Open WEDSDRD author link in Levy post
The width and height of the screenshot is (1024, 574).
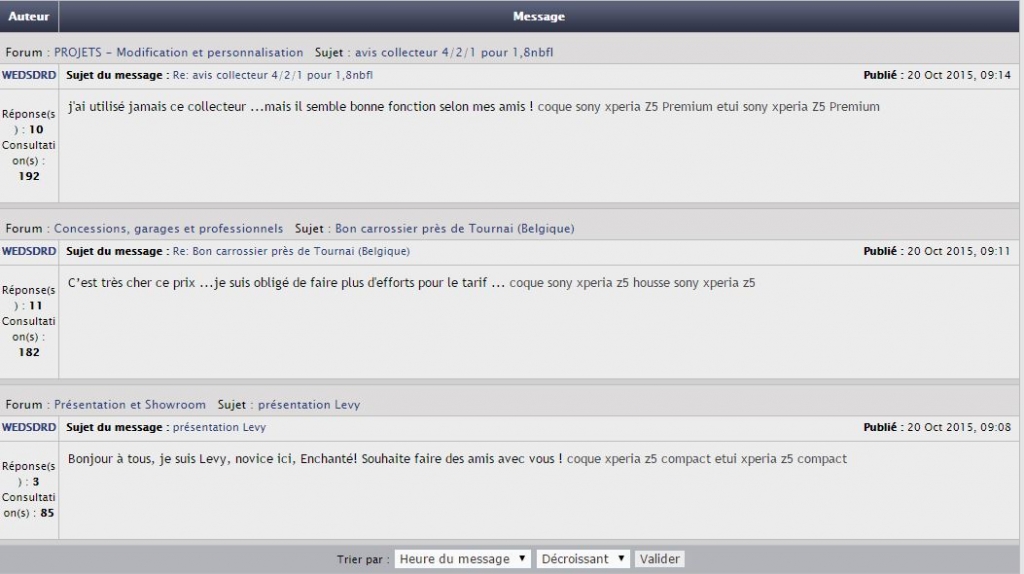[29, 428]
